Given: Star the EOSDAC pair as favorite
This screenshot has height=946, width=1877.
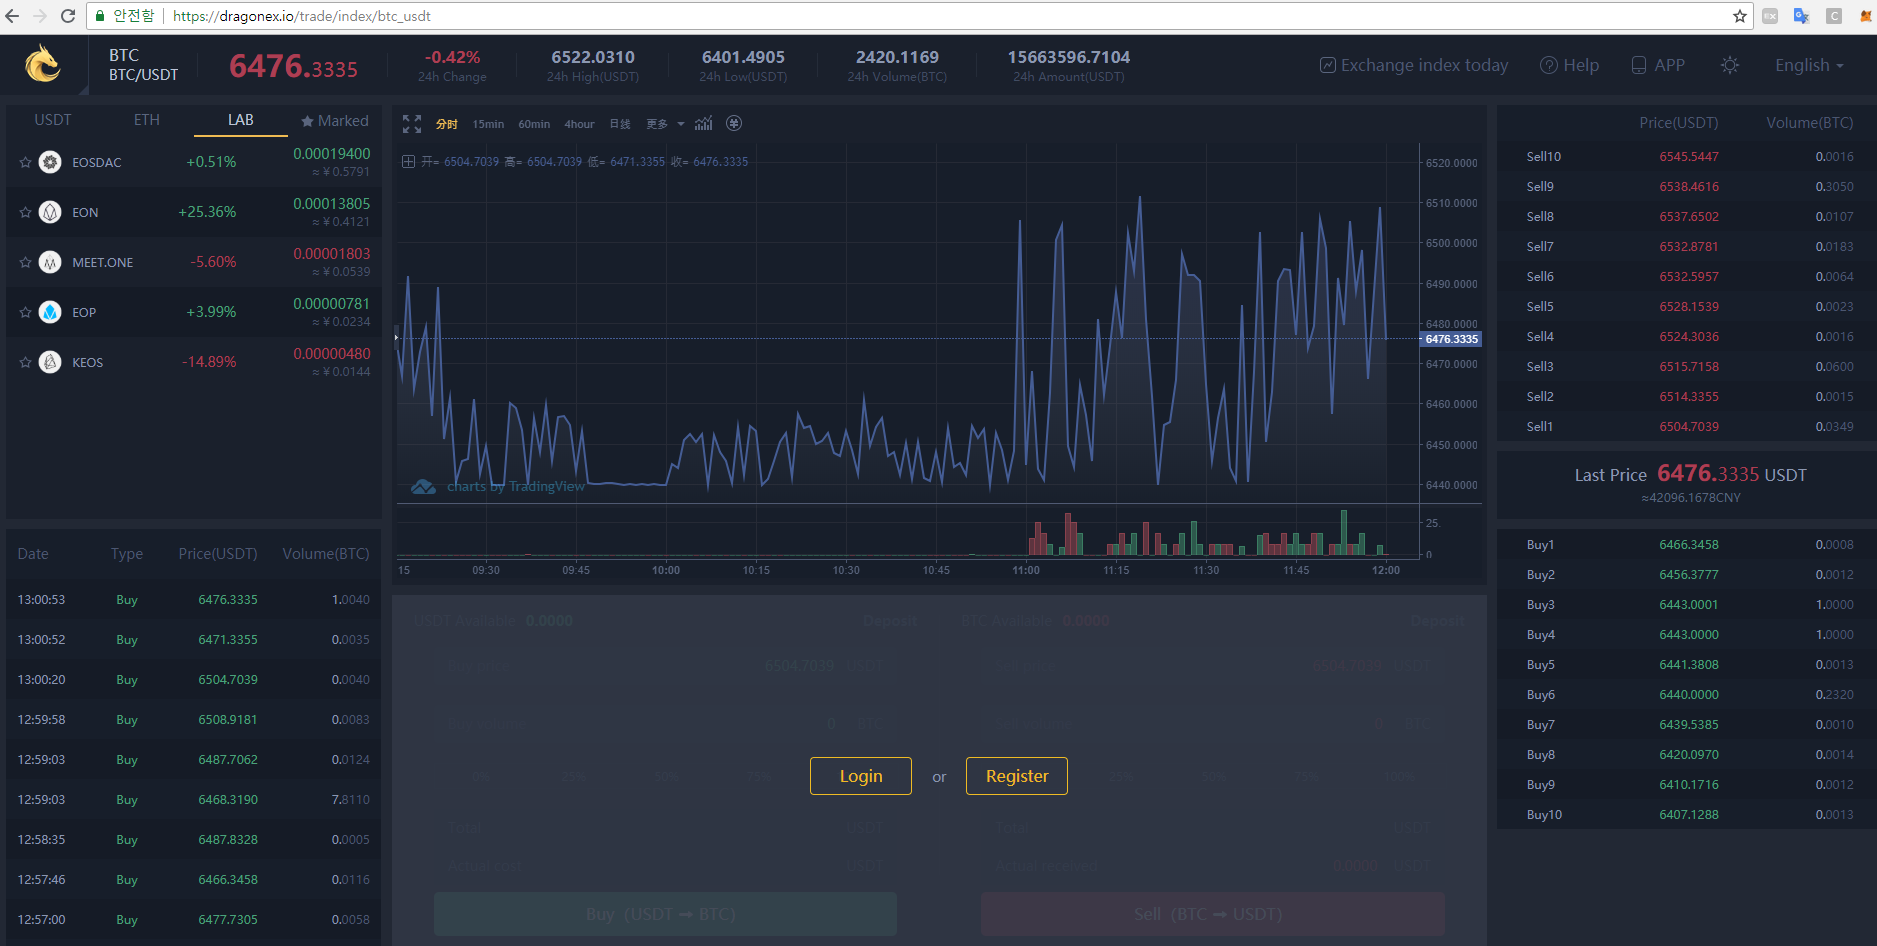Looking at the screenshot, I should click(x=25, y=162).
